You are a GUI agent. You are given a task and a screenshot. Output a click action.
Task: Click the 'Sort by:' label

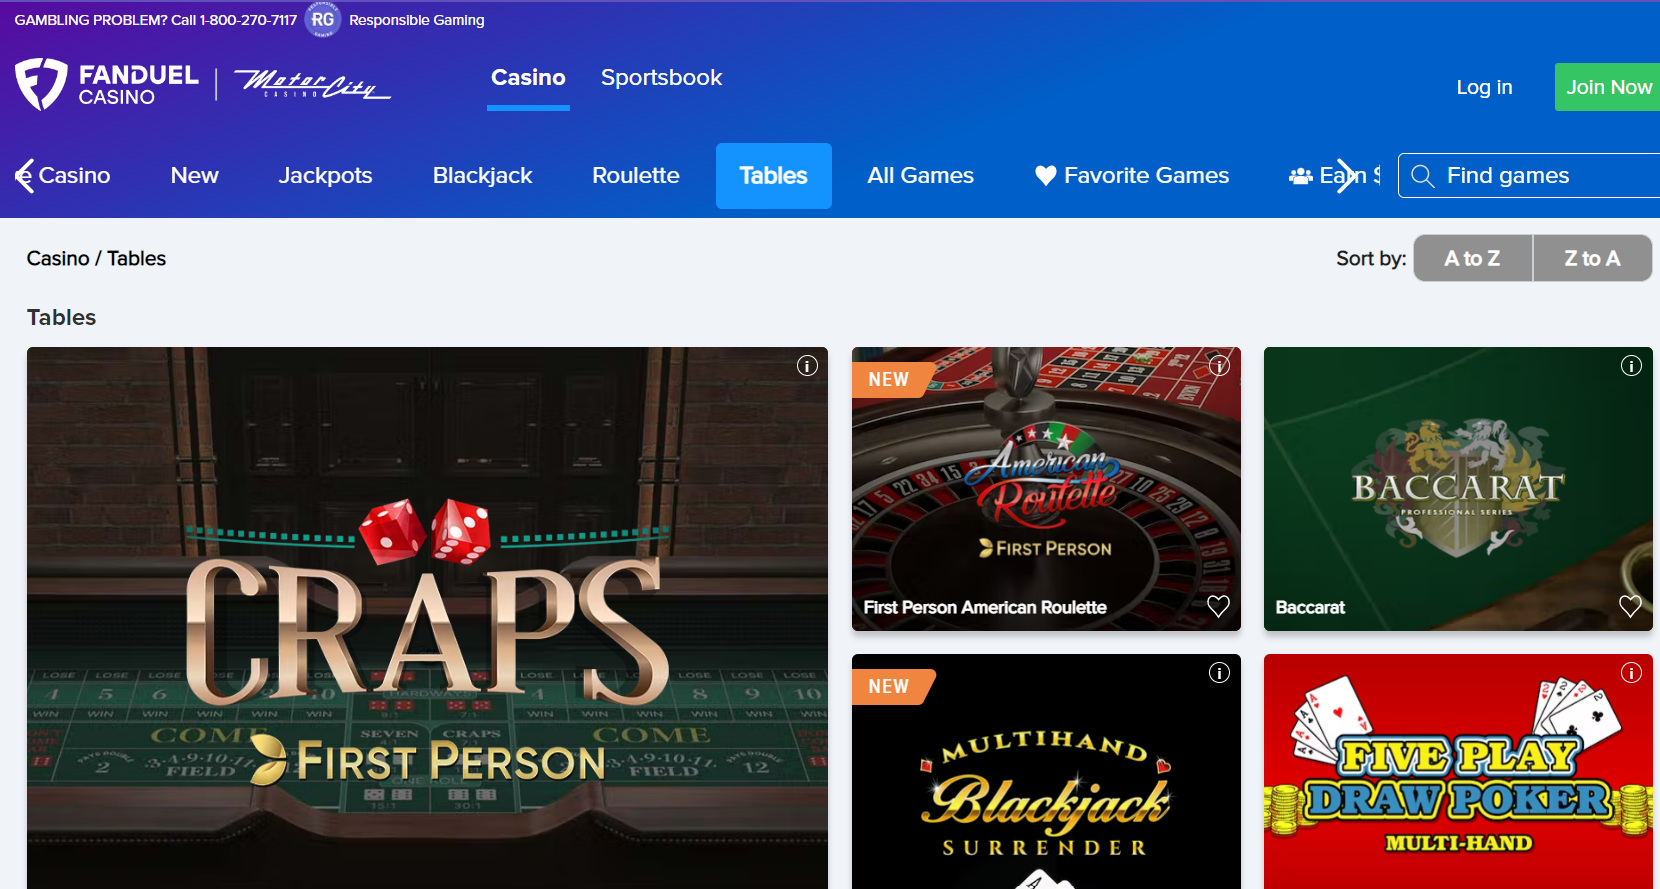1371,258
